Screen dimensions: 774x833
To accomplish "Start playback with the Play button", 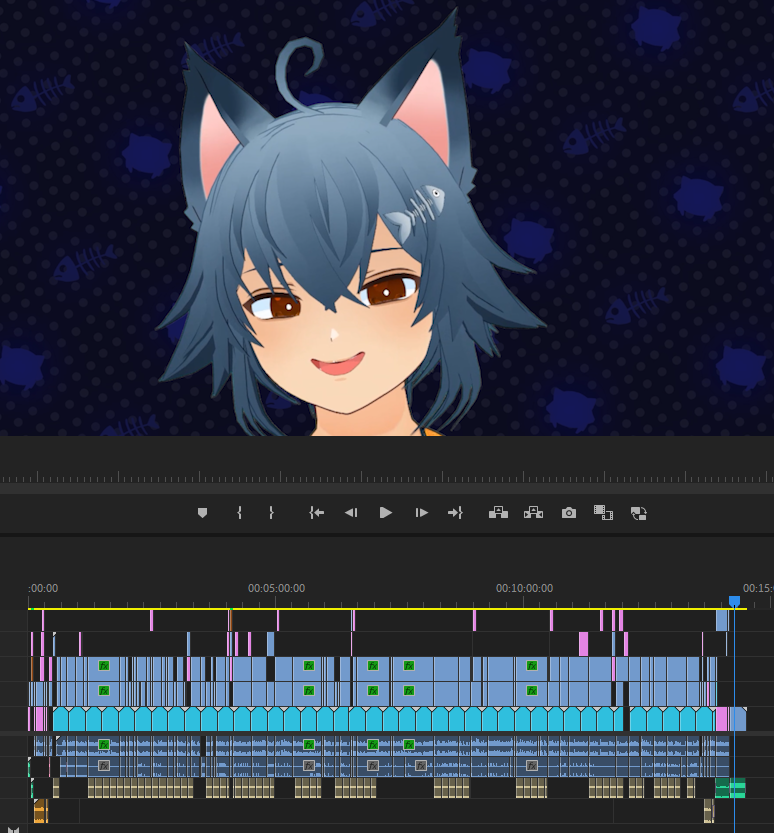I will (x=386, y=513).
